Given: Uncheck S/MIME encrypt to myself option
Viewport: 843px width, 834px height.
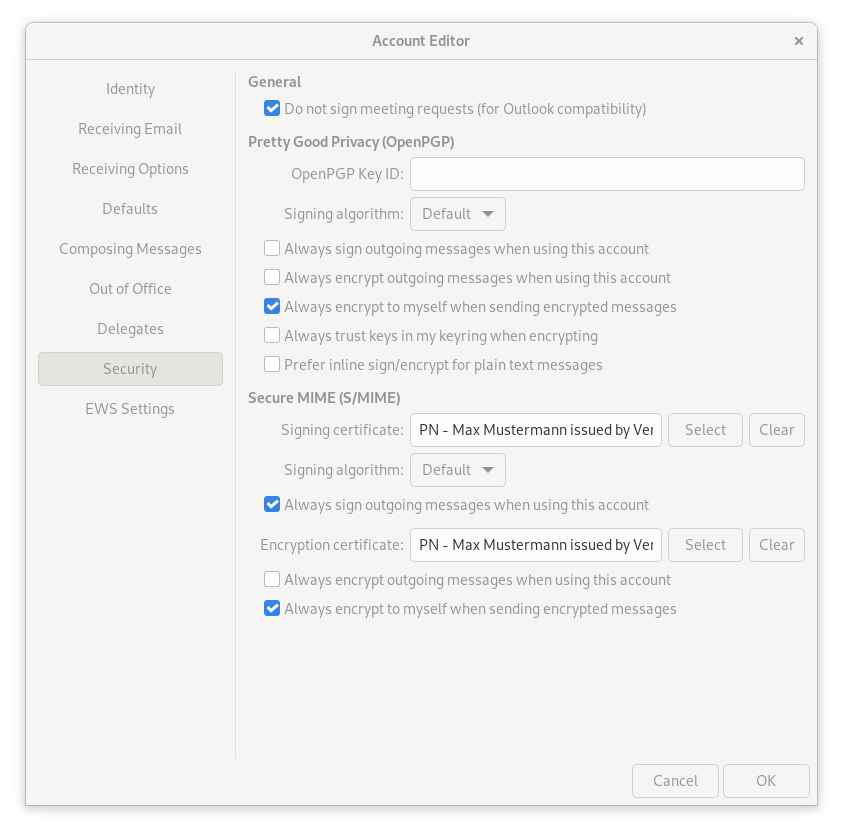Looking at the screenshot, I should point(272,608).
